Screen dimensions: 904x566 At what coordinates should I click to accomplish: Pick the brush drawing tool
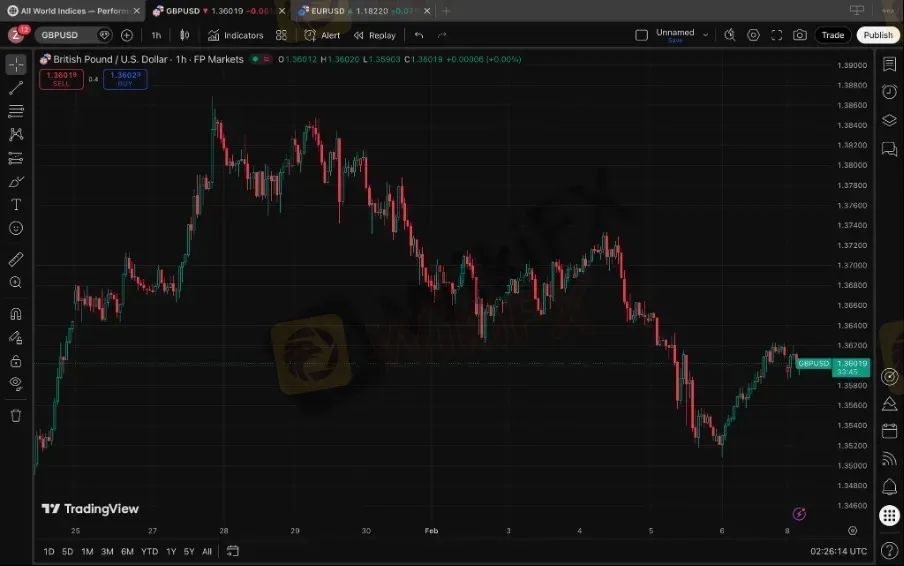[16, 181]
